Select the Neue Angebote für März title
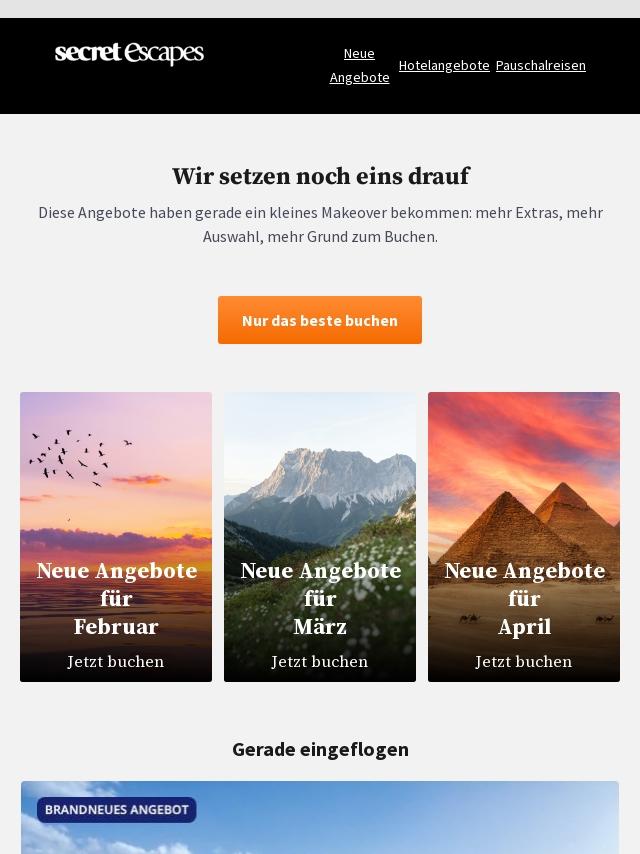The height and width of the screenshot is (854, 640). coord(321,598)
